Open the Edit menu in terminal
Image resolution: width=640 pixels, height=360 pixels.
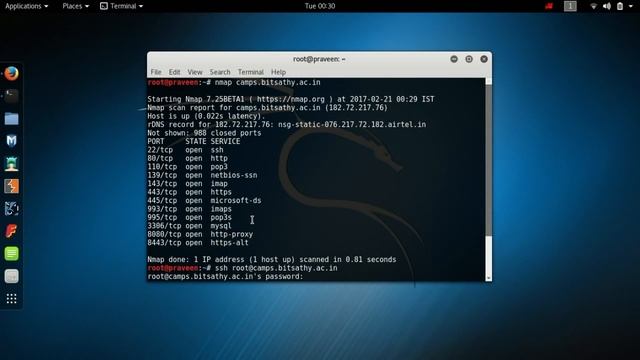pos(174,72)
